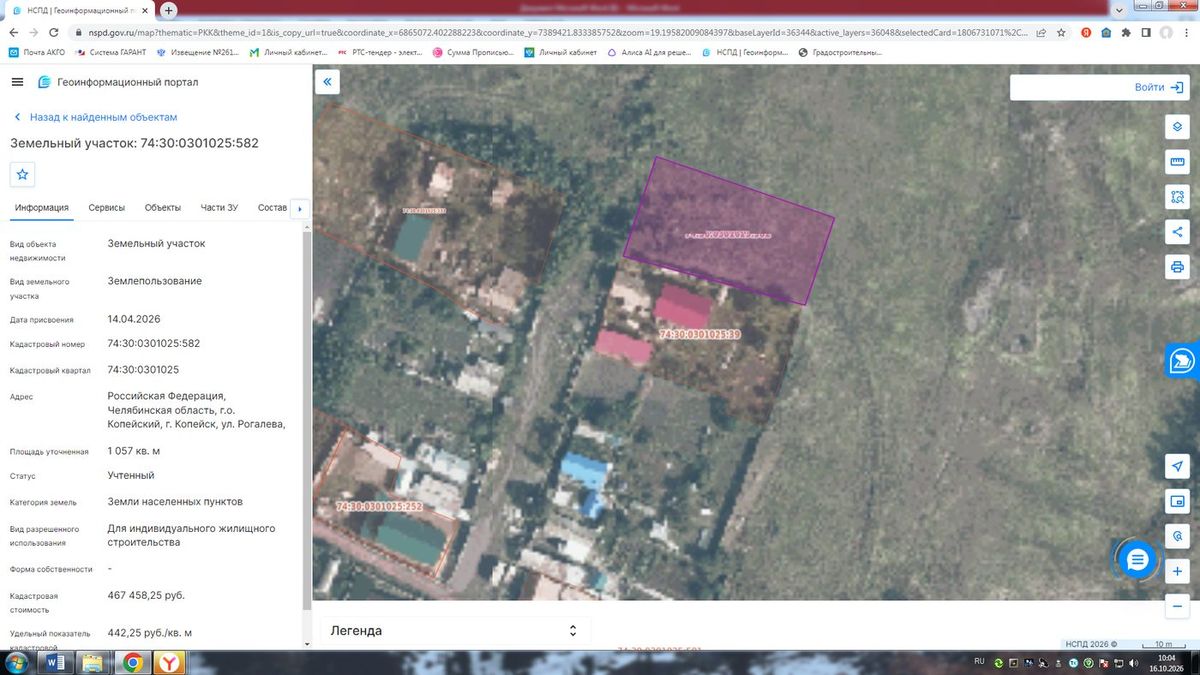Open the Объекты tab
This screenshot has height=675, width=1200.
(163, 208)
